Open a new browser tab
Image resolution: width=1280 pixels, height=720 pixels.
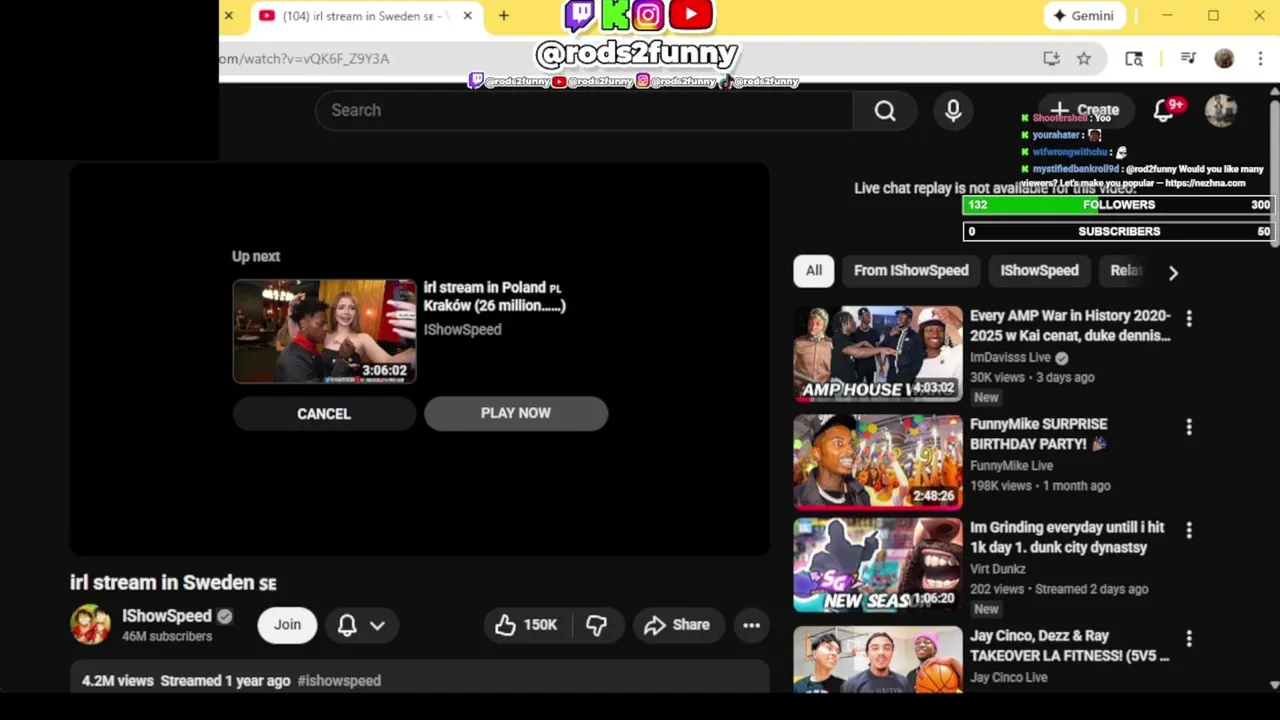tap(503, 16)
